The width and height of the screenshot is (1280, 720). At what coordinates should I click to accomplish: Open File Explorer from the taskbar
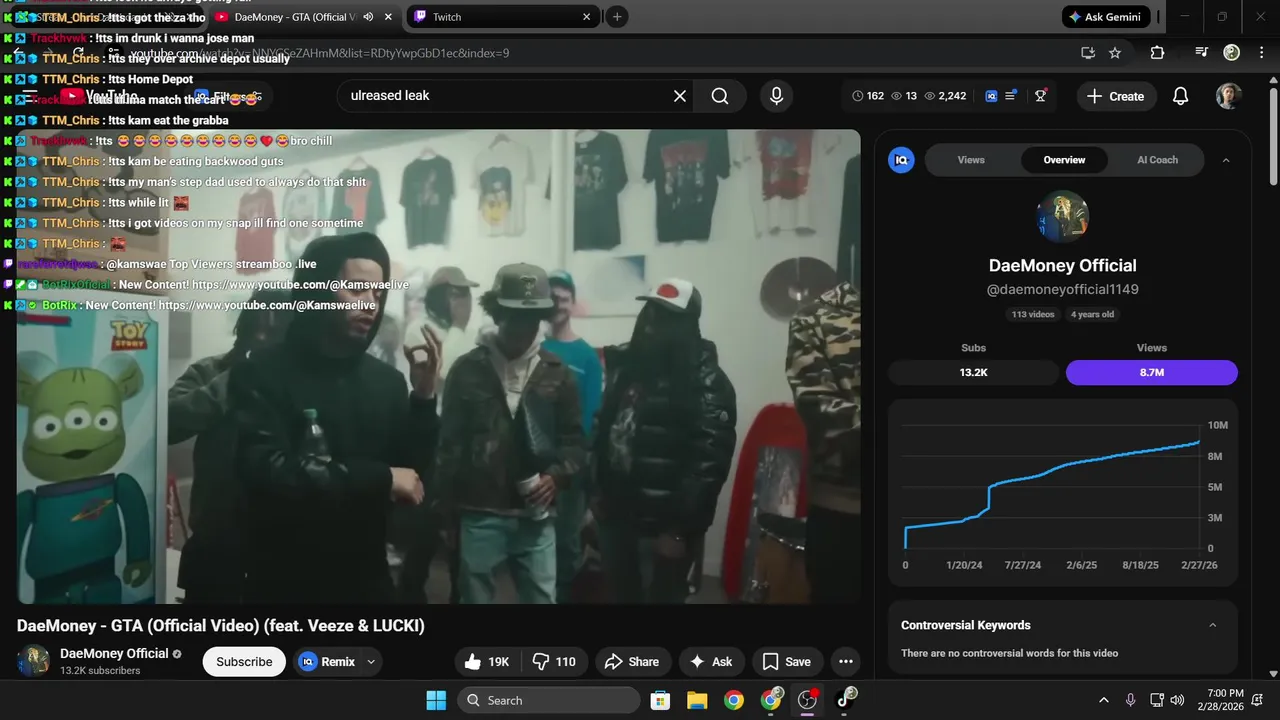pyautogui.click(x=697, y=700)
